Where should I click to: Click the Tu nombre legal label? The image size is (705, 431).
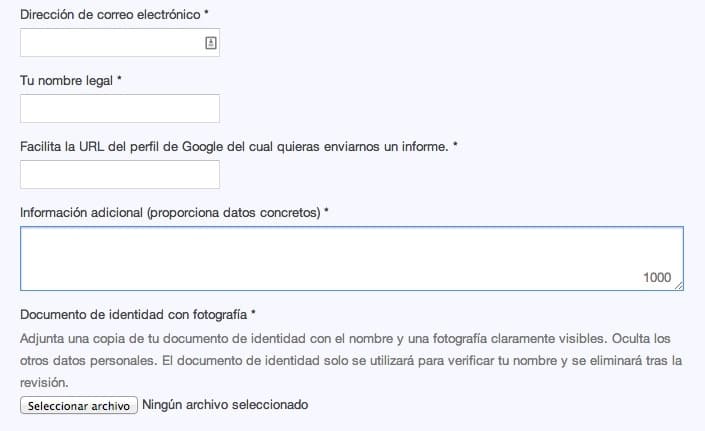click(66, 80)
